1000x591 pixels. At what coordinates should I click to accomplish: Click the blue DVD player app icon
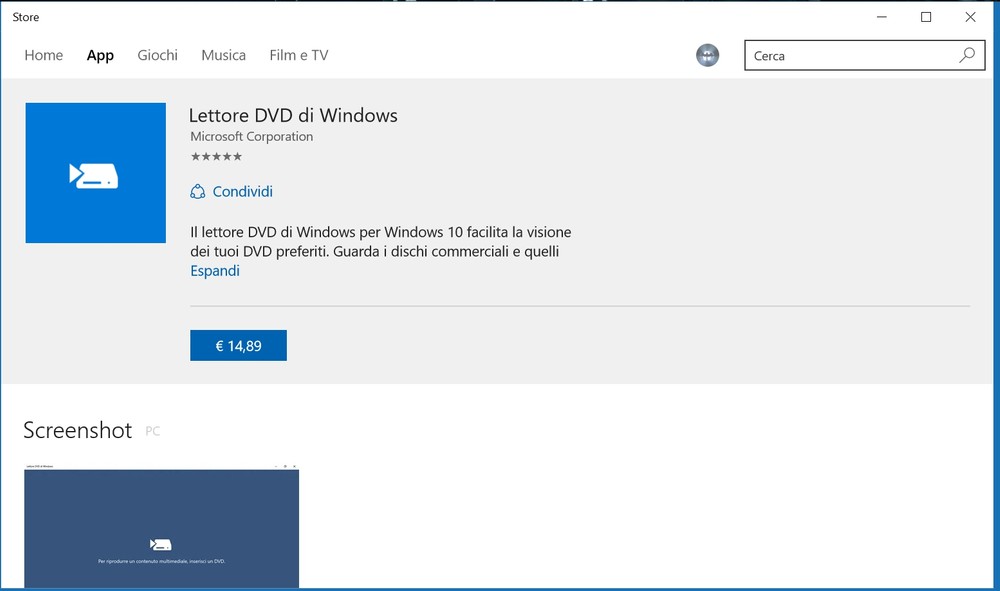[x=96, y=173]
